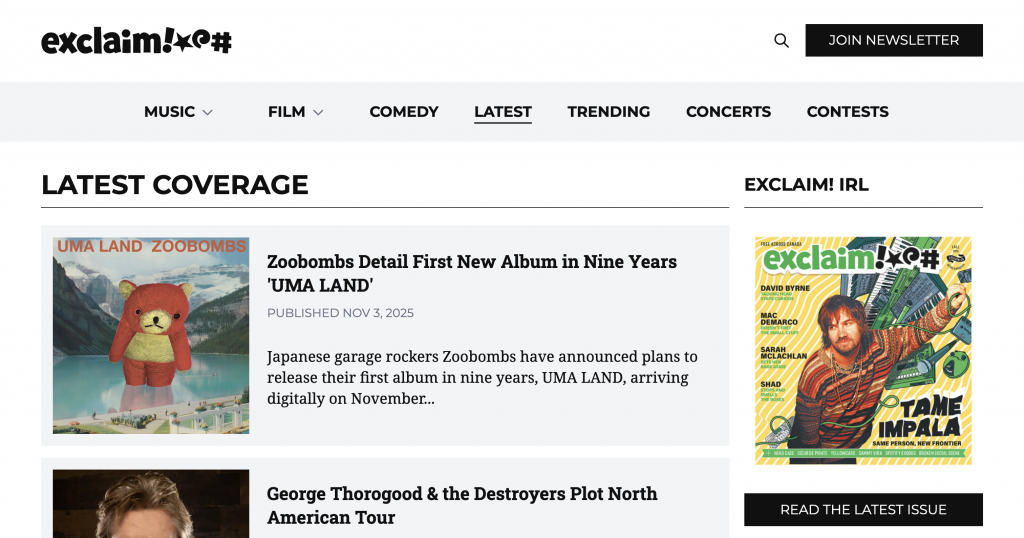Click the Exclaim! IRL heading
This screenshot has height=538, width=1024.
806,185
